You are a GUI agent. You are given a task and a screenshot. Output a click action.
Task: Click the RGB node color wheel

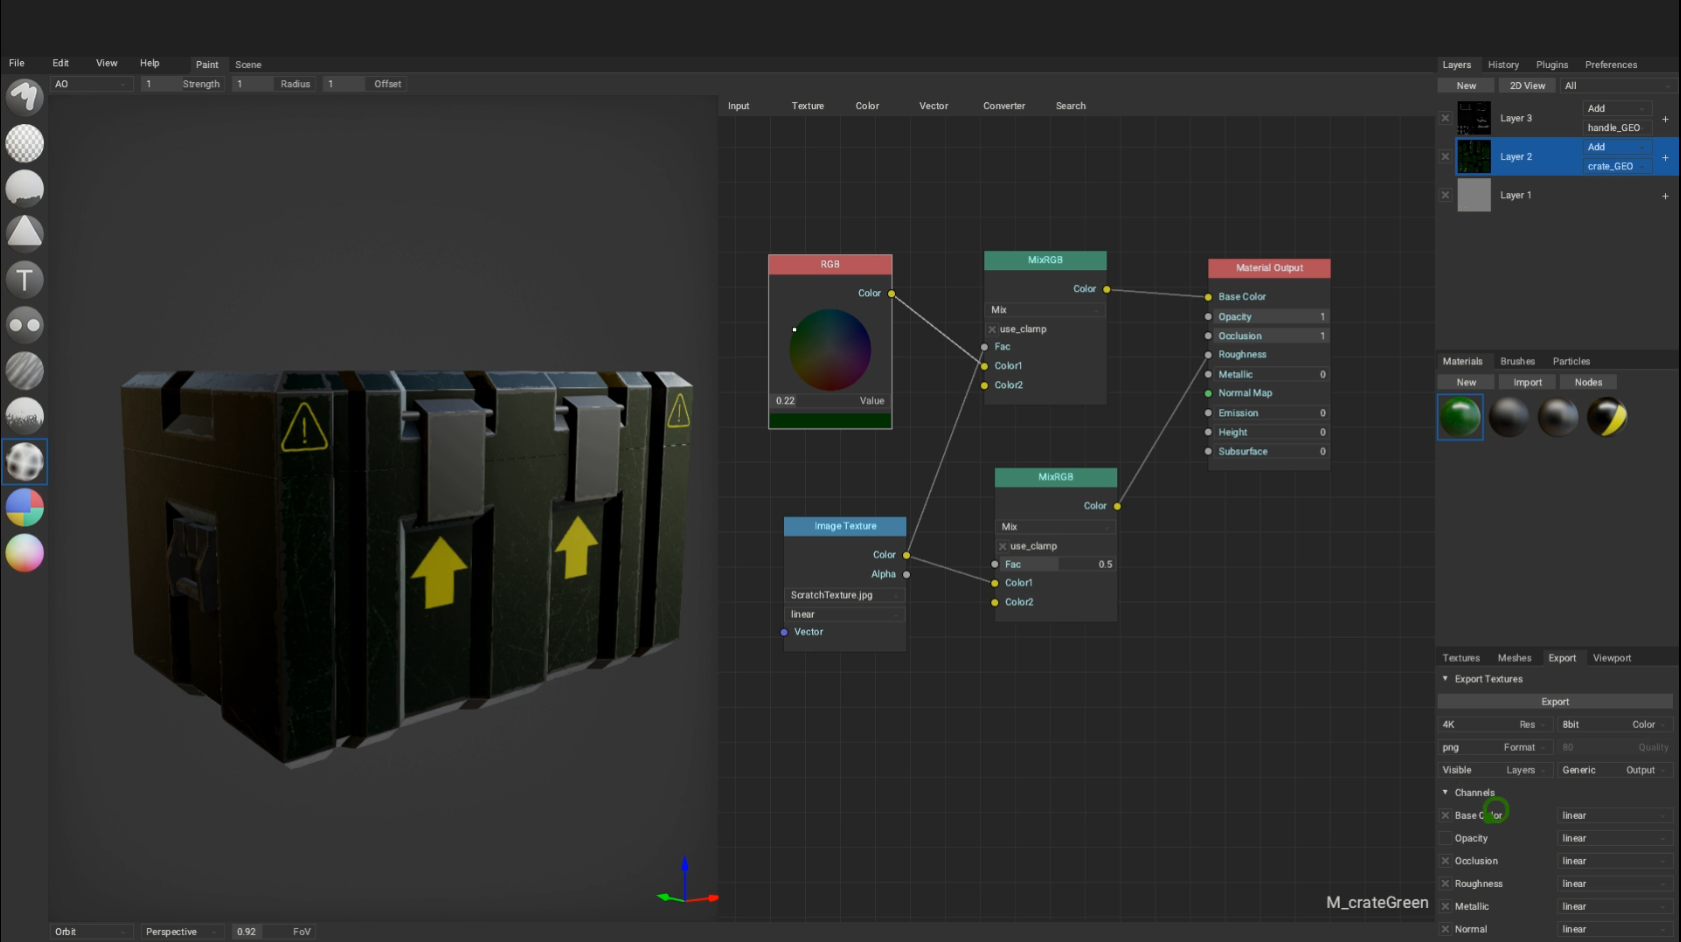coord(830,350)
